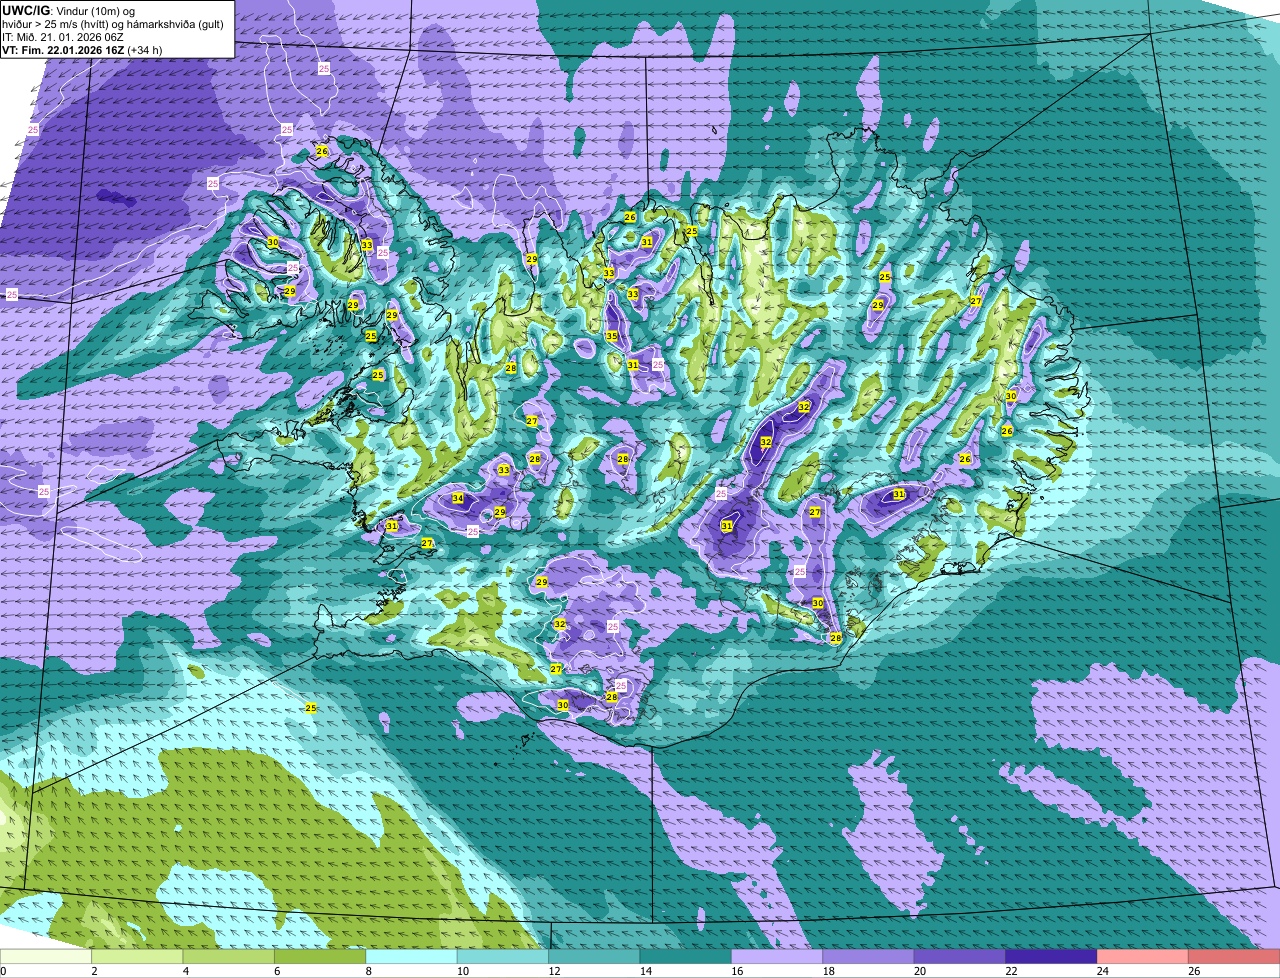Viewport: 1280px width, 978px height.
Task: Pick the pale cream swatch left of 2
Action: click(x=46, y=957)
